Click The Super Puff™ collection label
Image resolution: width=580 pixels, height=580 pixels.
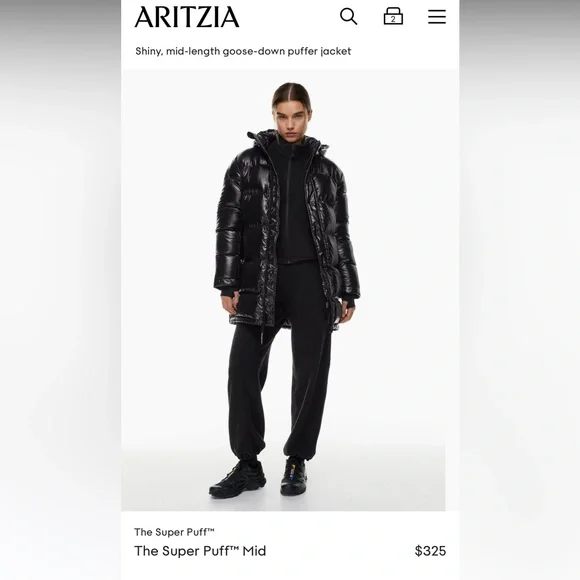[x=174, y=532]
